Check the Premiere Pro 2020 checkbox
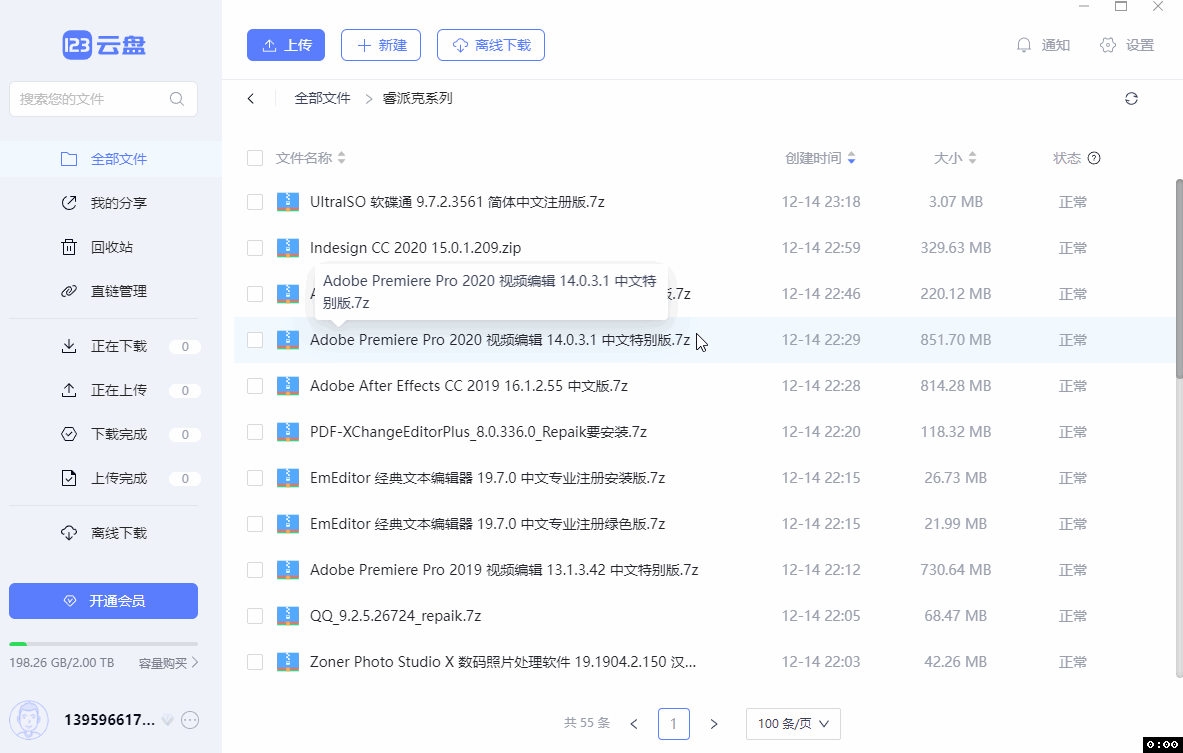Image resolution: width=1183 pixels, height=753 pixels. [255, 340]
